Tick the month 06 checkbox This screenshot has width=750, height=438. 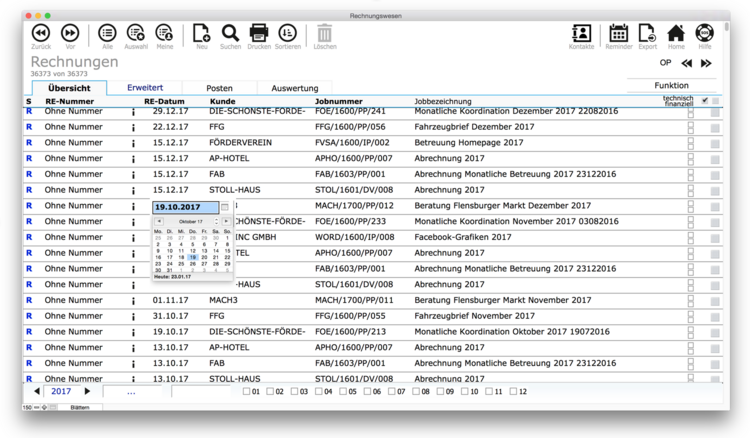(x=366, y=391)
